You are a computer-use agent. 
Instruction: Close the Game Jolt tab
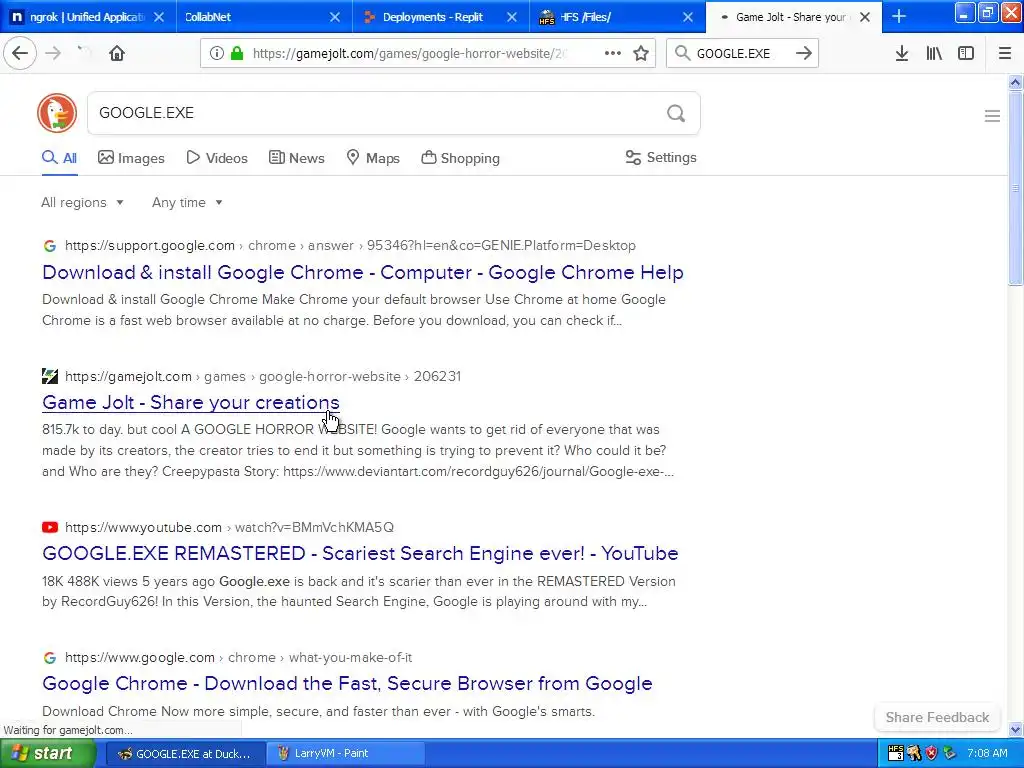pos(865,17)
